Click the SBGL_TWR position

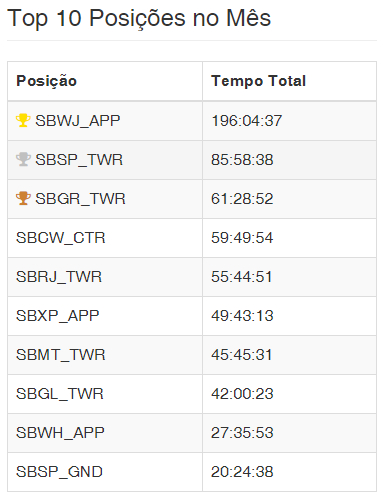click(60, 394)
